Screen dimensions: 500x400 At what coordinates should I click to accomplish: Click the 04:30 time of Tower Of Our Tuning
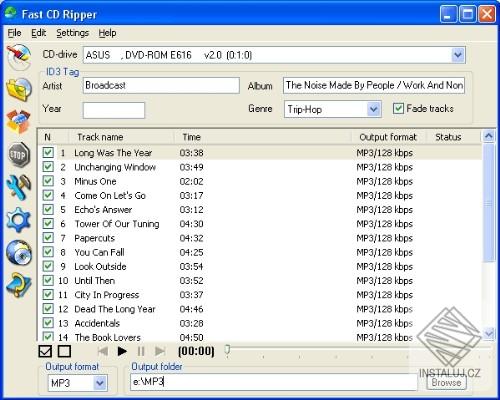[191, 224]
